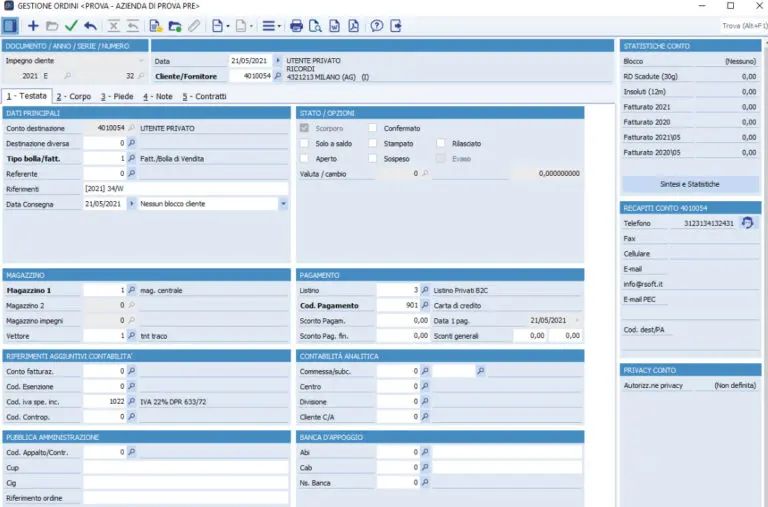The image size is (768, 507).
Task: Switch to the Corpo tab
Action: [x=73, y=97]
